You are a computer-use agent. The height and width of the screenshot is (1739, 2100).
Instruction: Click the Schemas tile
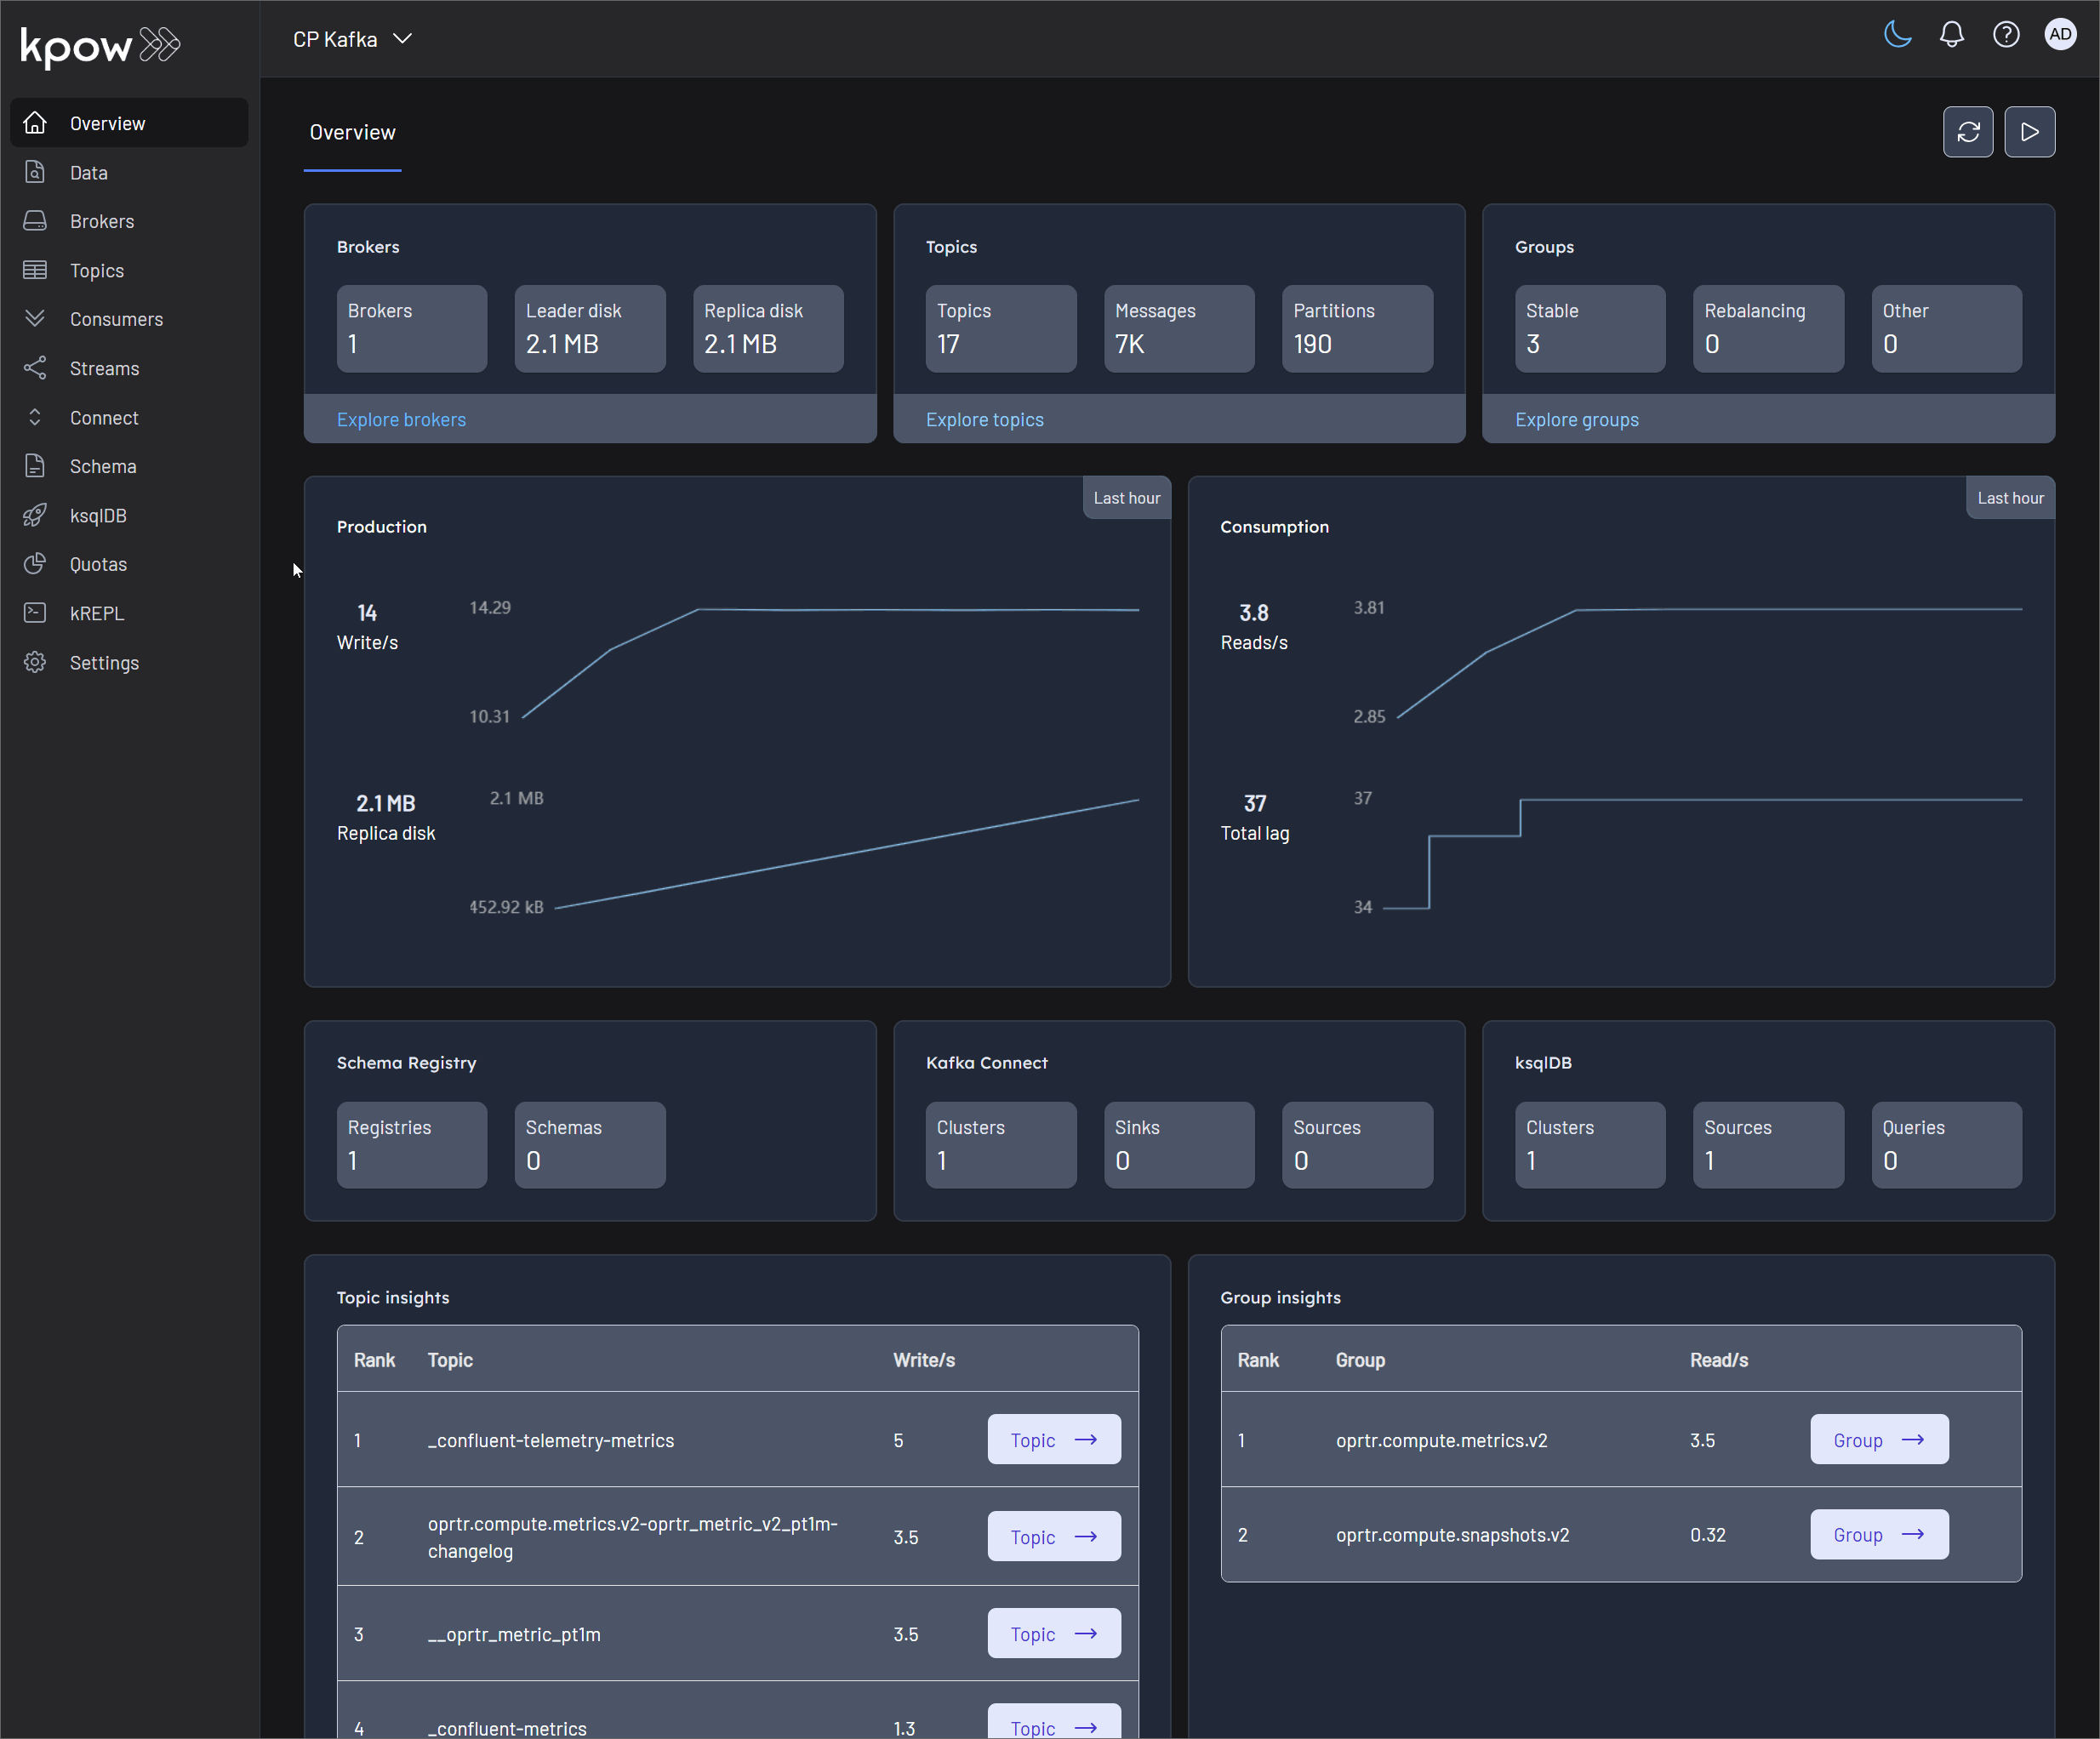pyautogui.click(x=590, y=1145)
